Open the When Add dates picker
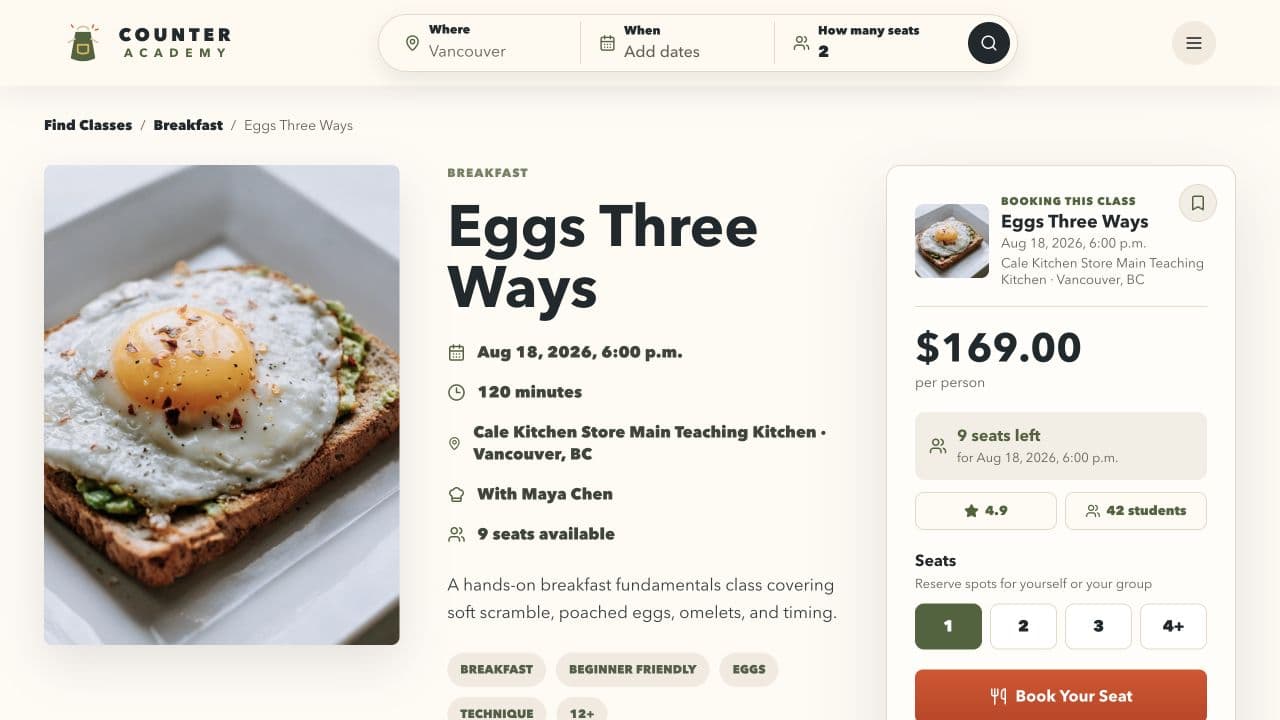 tap(678, 43)
